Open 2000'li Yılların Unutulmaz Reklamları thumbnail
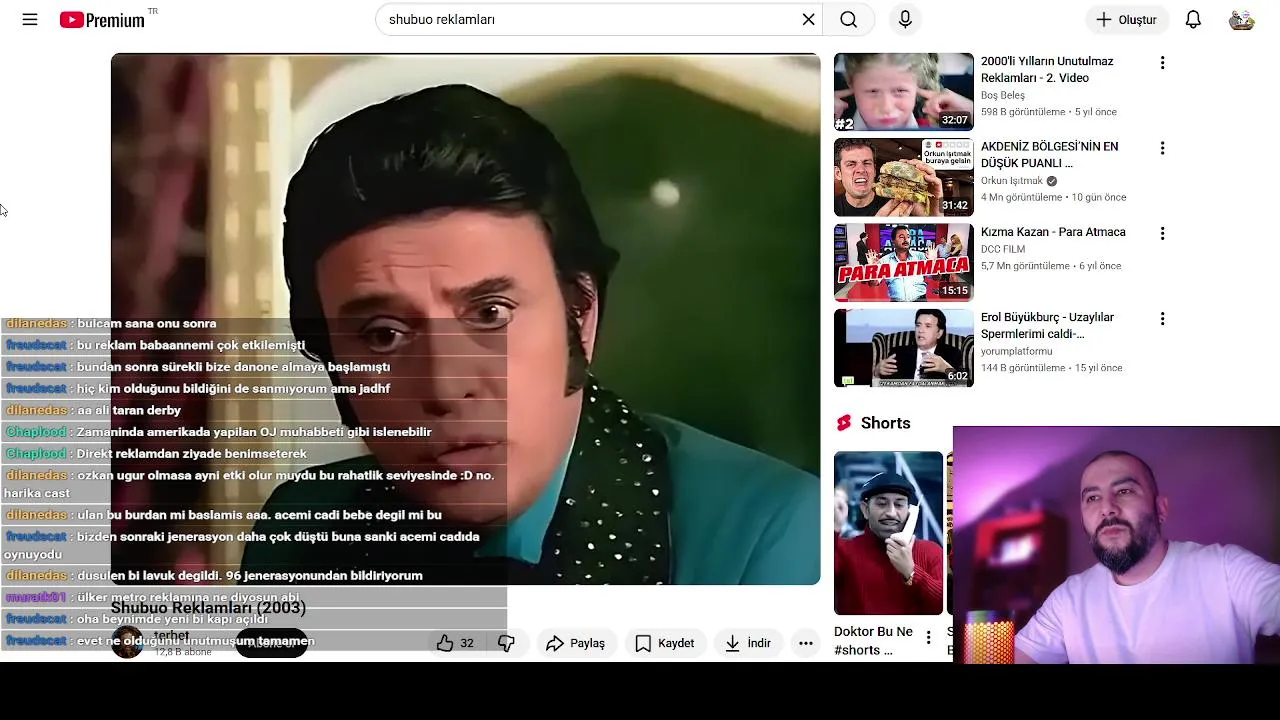The image size is (1280, 720). click(x=904, y=92)
